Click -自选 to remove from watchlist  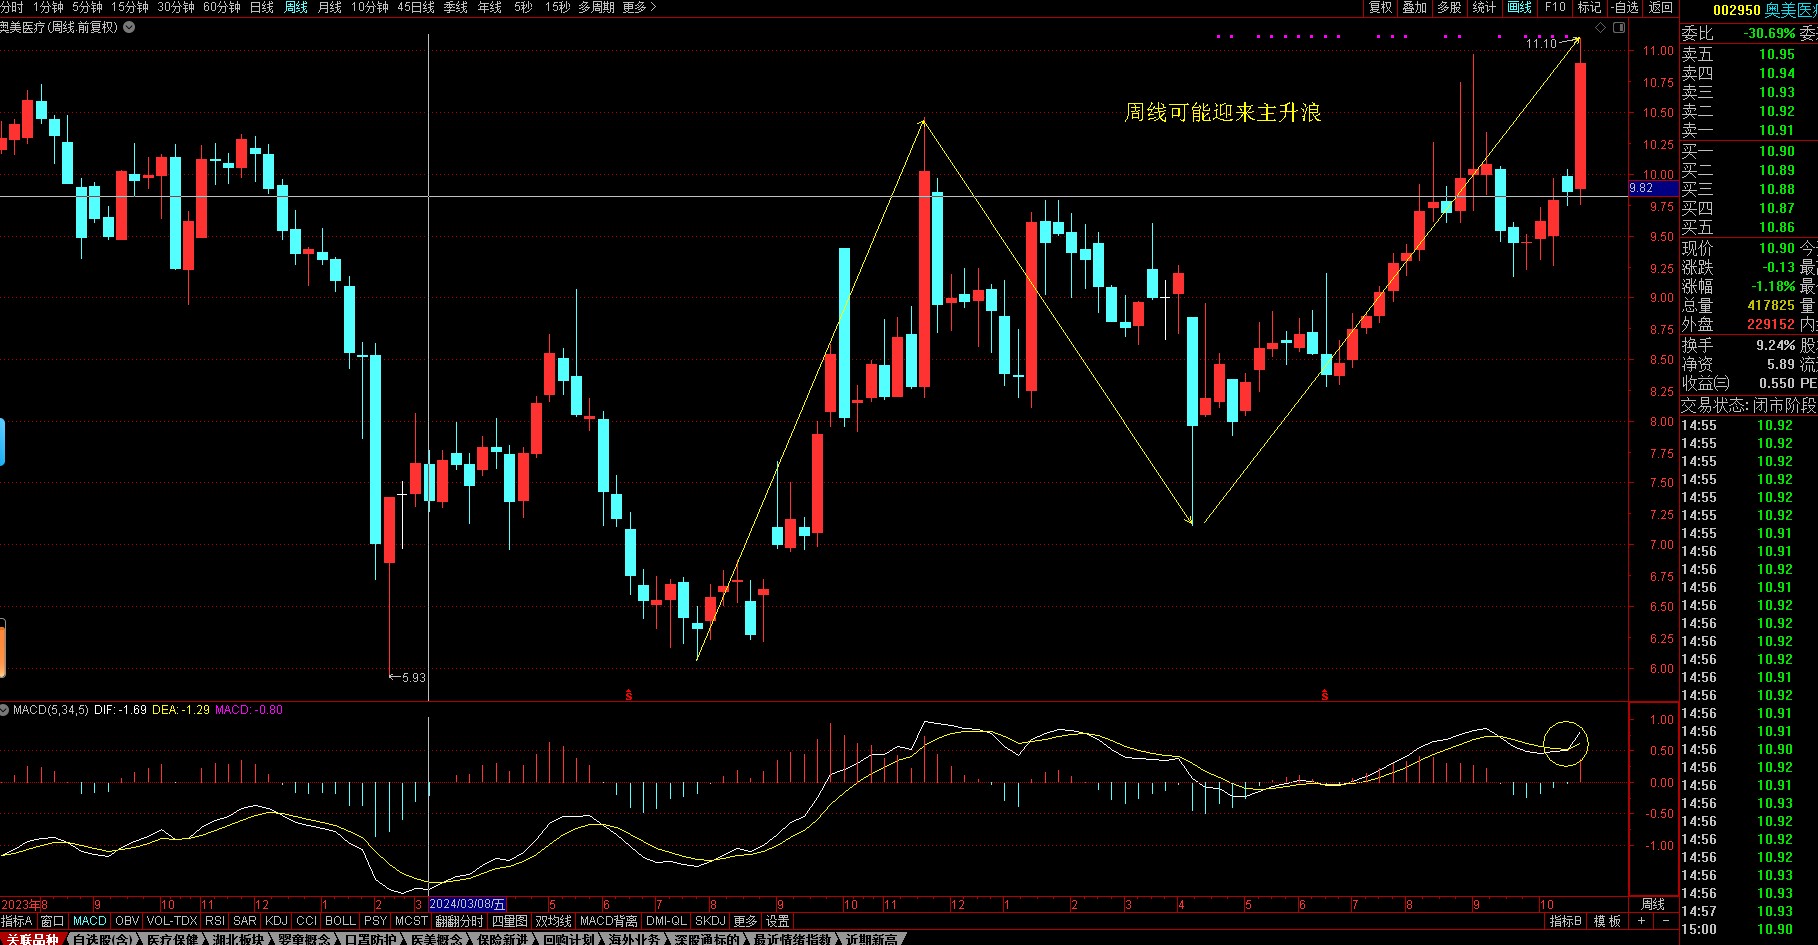pos(1626,7)
